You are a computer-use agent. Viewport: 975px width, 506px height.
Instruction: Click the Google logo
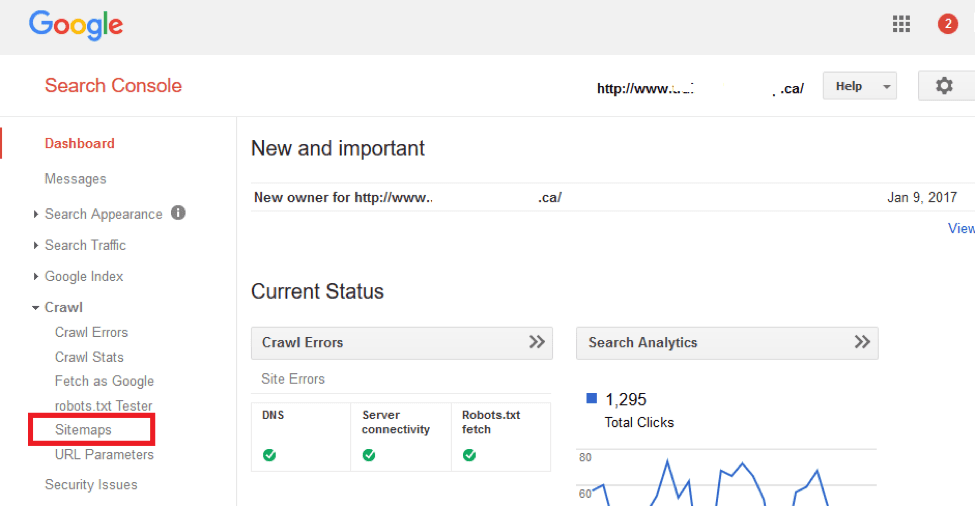click(76, 25)
